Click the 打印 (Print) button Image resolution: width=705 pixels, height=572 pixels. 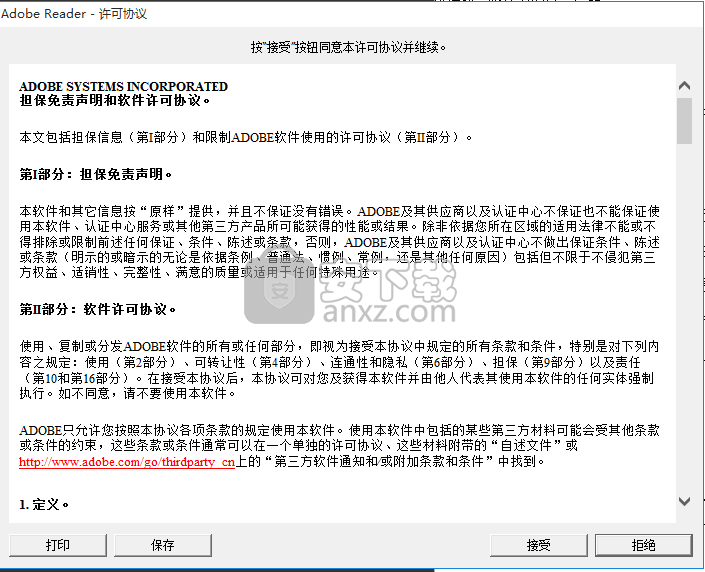click(x=58, y=545)
